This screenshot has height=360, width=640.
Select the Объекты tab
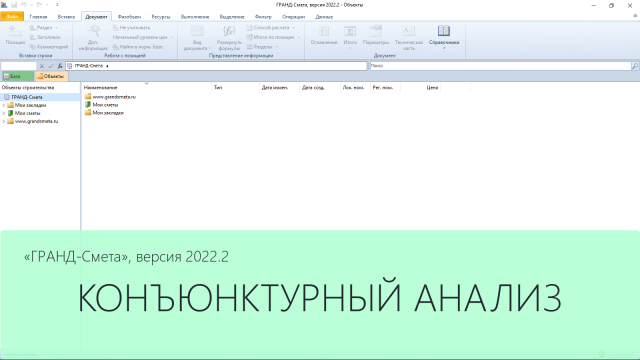[x=51, y=76]
